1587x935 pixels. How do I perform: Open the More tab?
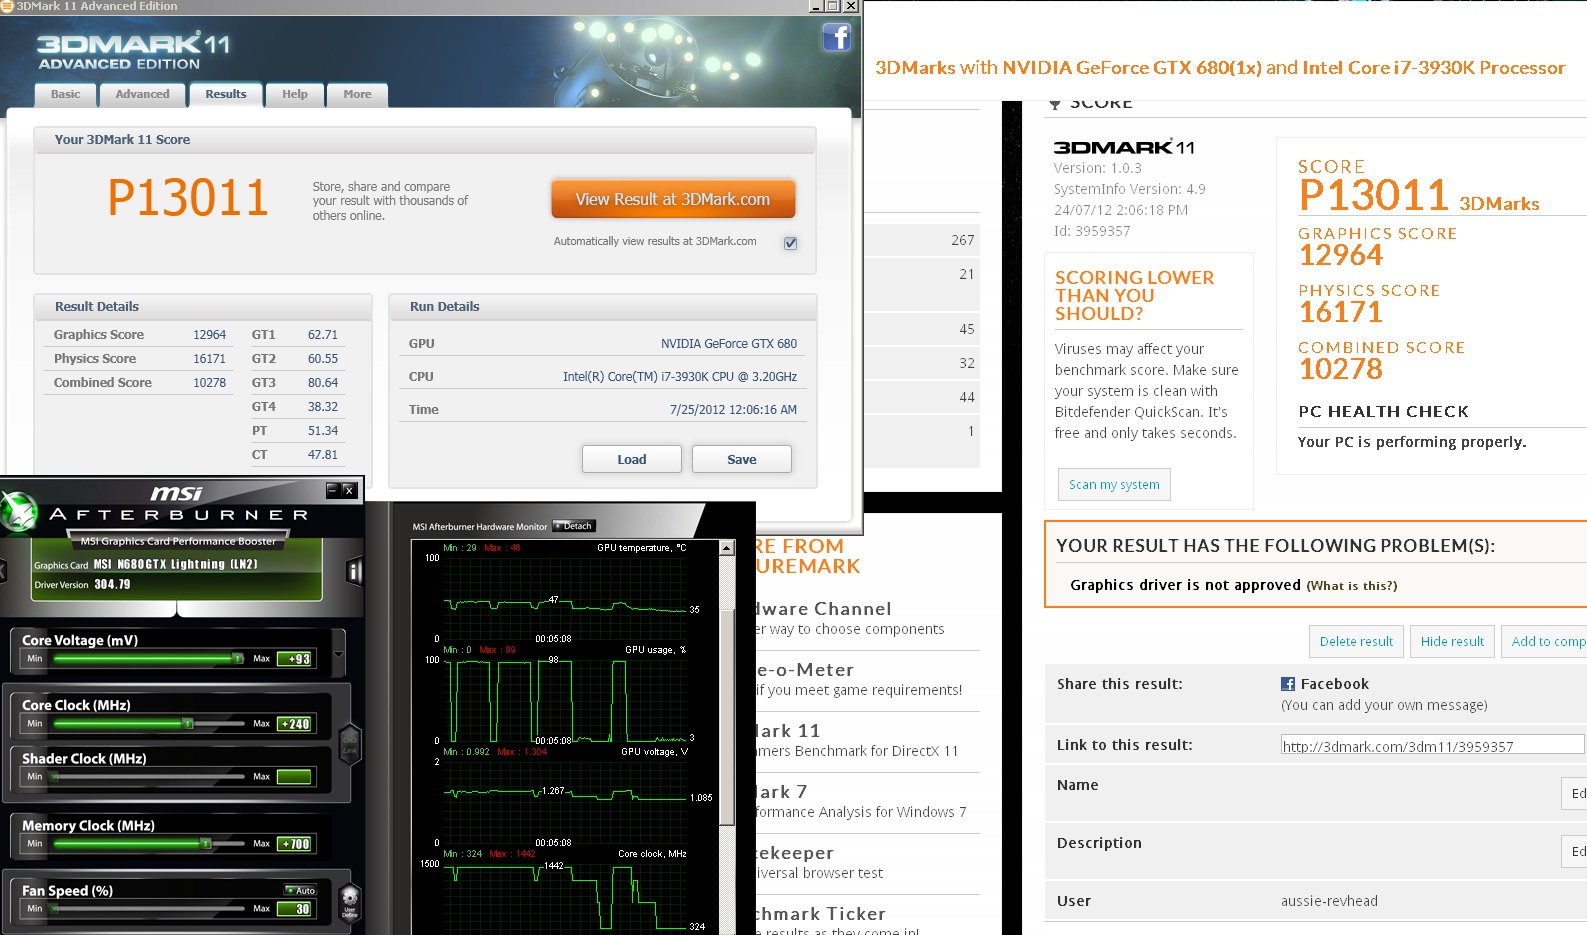[x=357, y=94]
